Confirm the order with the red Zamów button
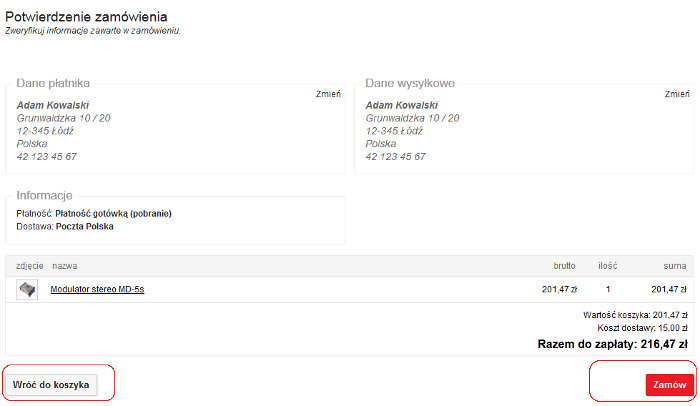 click(670, 385)
